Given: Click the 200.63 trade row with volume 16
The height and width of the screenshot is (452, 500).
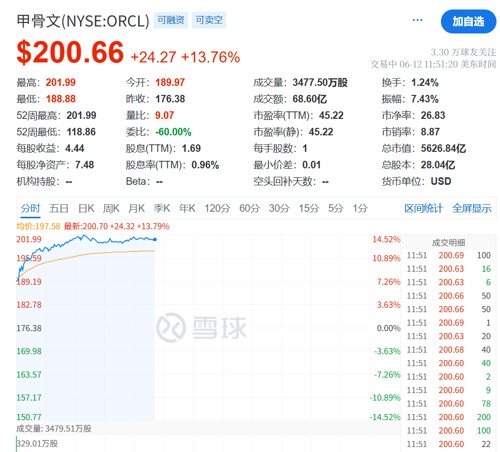Looking at the screenshot, I should tap(449, 269).
